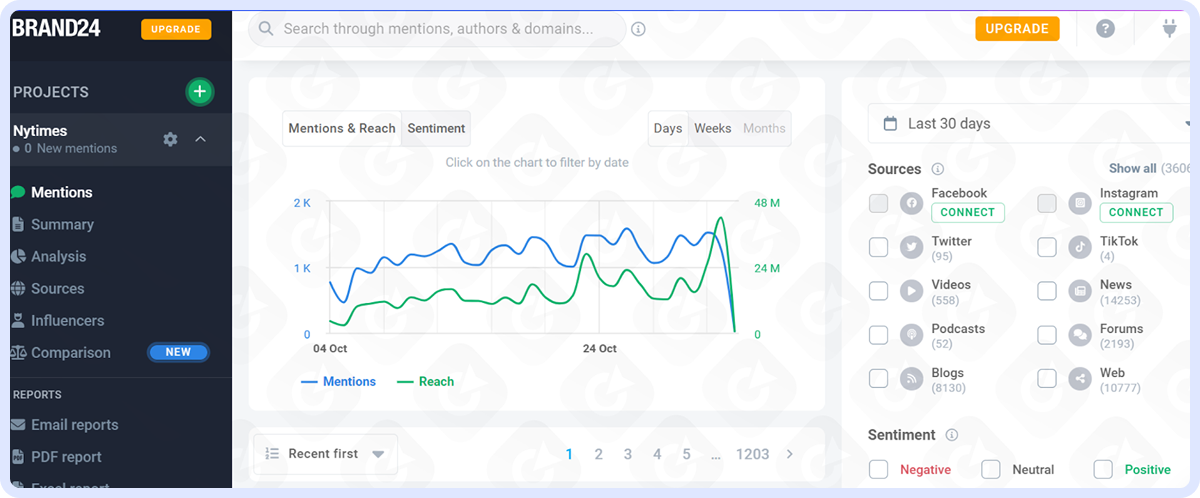Enable the Twitter source checkbox
1200x498 pixels.
pyautogui.click(x=878, y=247)
